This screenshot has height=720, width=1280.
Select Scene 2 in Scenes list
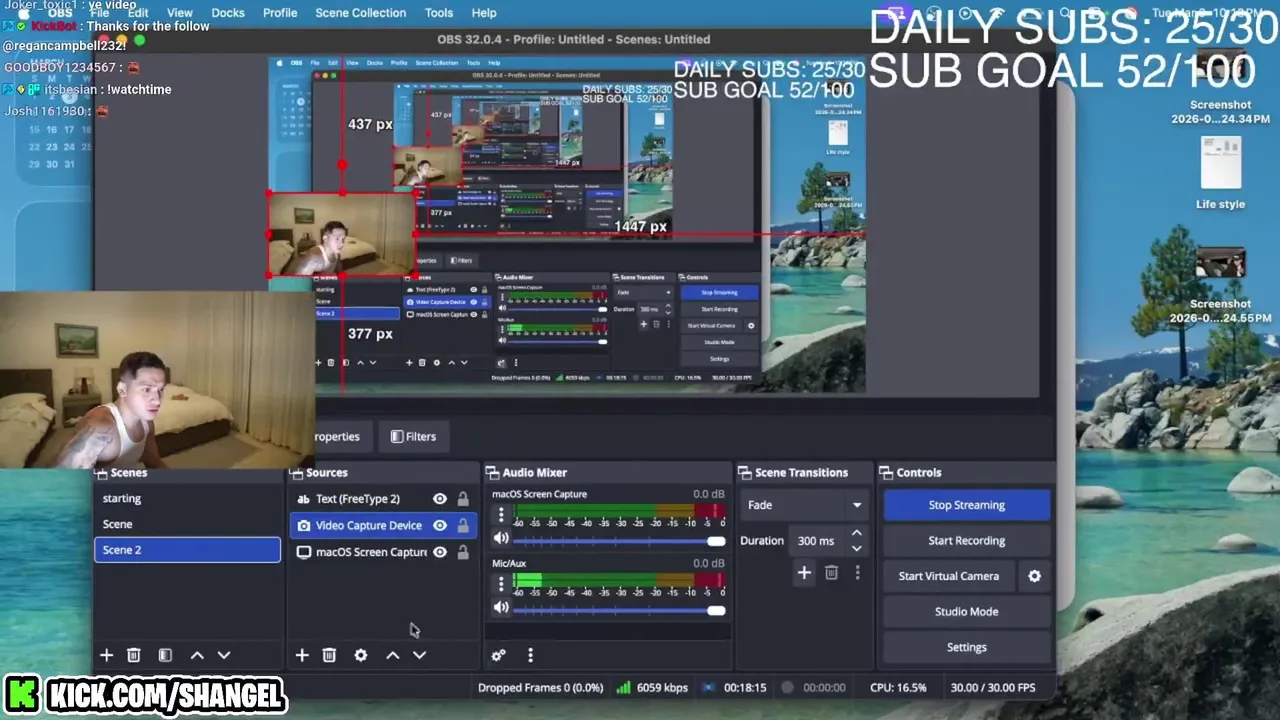click(187, 550)
